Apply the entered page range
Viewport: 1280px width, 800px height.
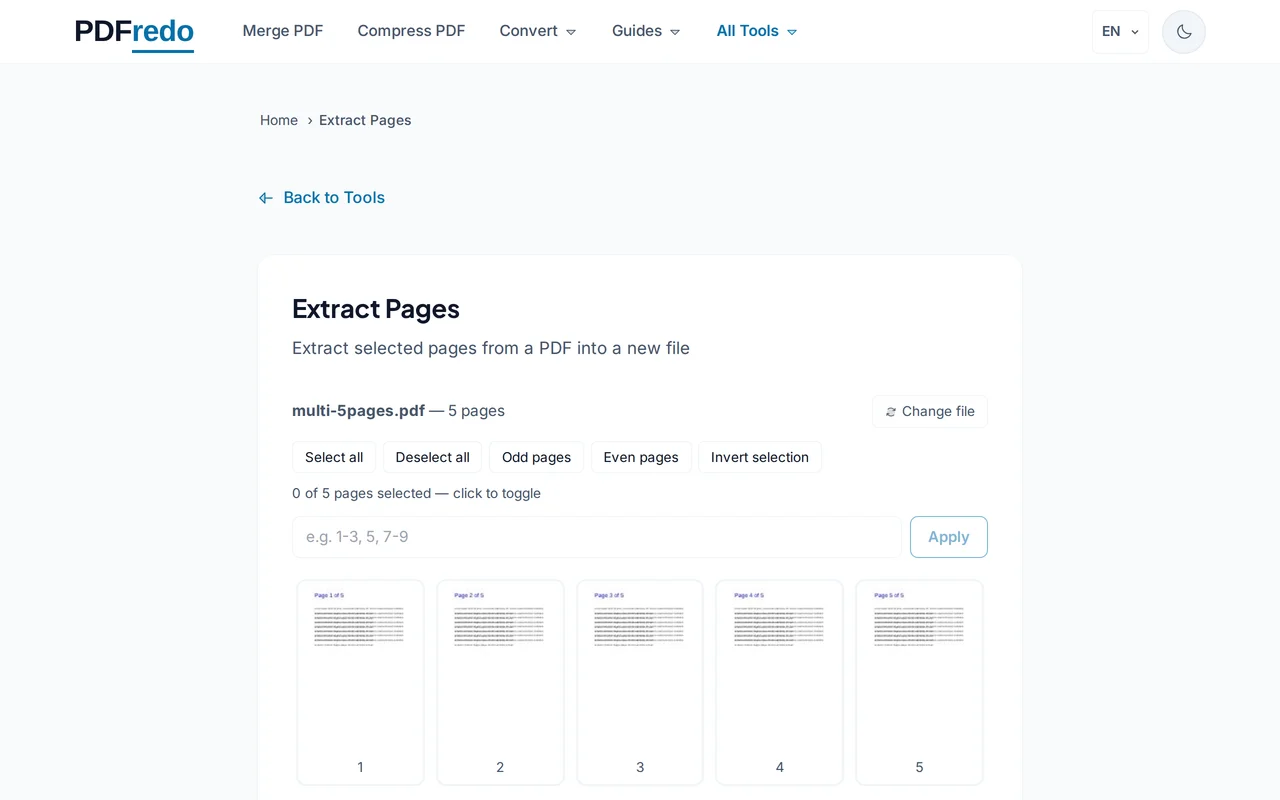coord(948,537)
